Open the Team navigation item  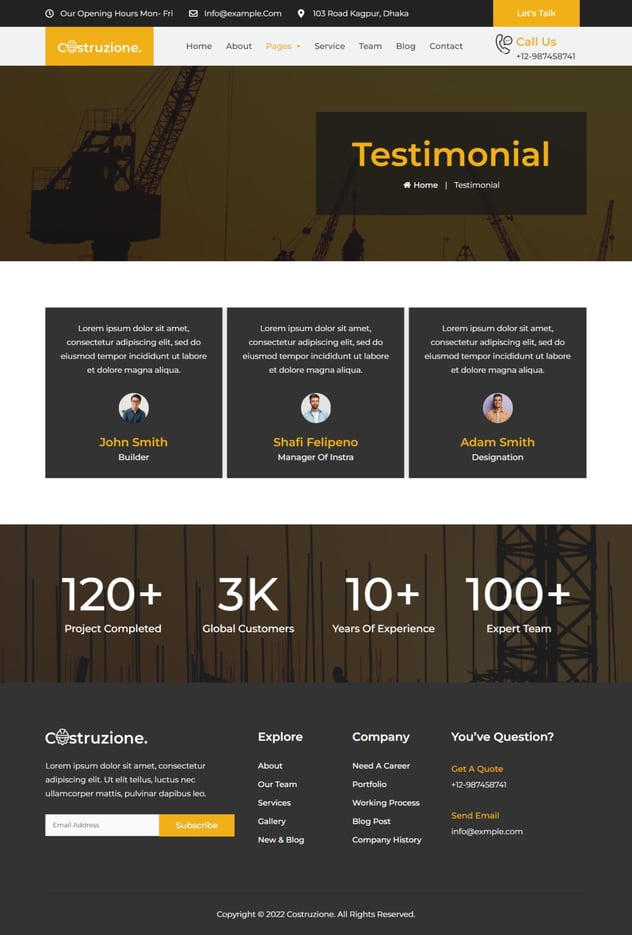pos(370,46)
